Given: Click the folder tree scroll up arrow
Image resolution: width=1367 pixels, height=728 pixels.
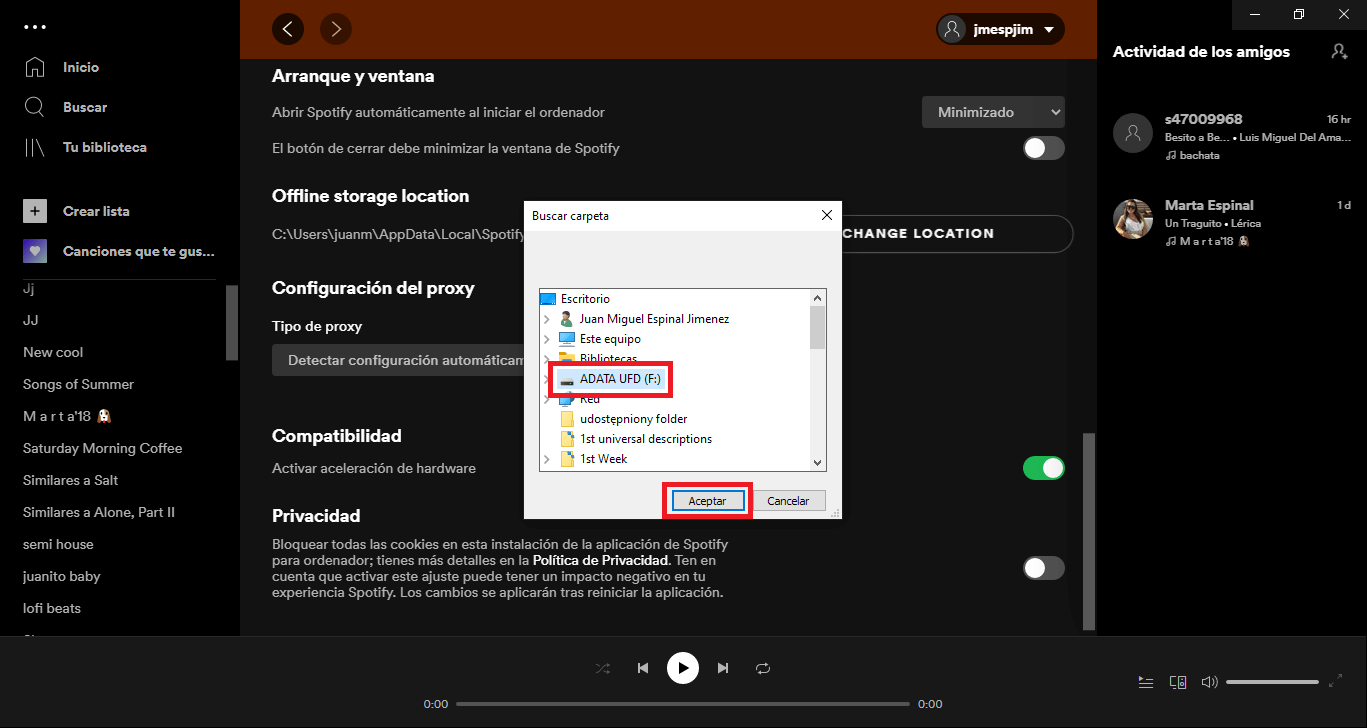Looking at the screenshot, I should 817,298.
